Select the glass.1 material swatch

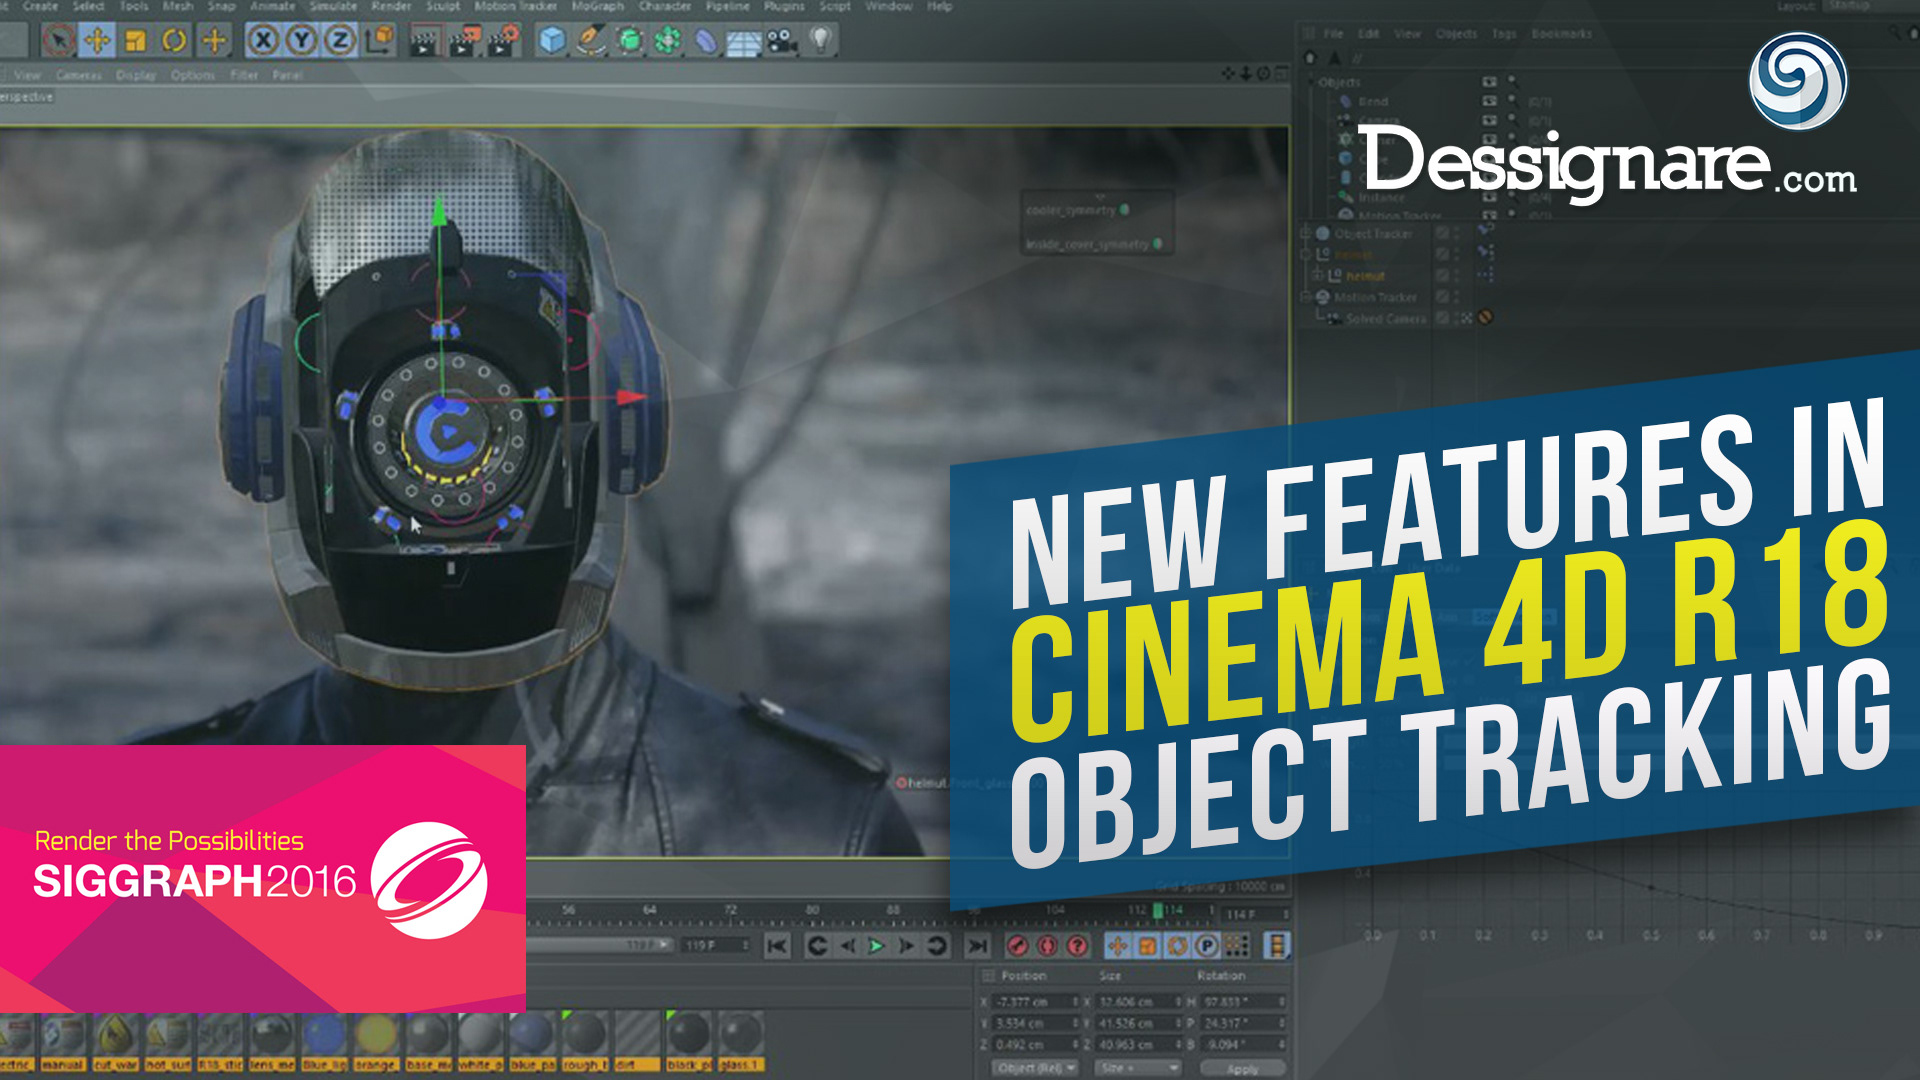click(x=741, y=1043)
